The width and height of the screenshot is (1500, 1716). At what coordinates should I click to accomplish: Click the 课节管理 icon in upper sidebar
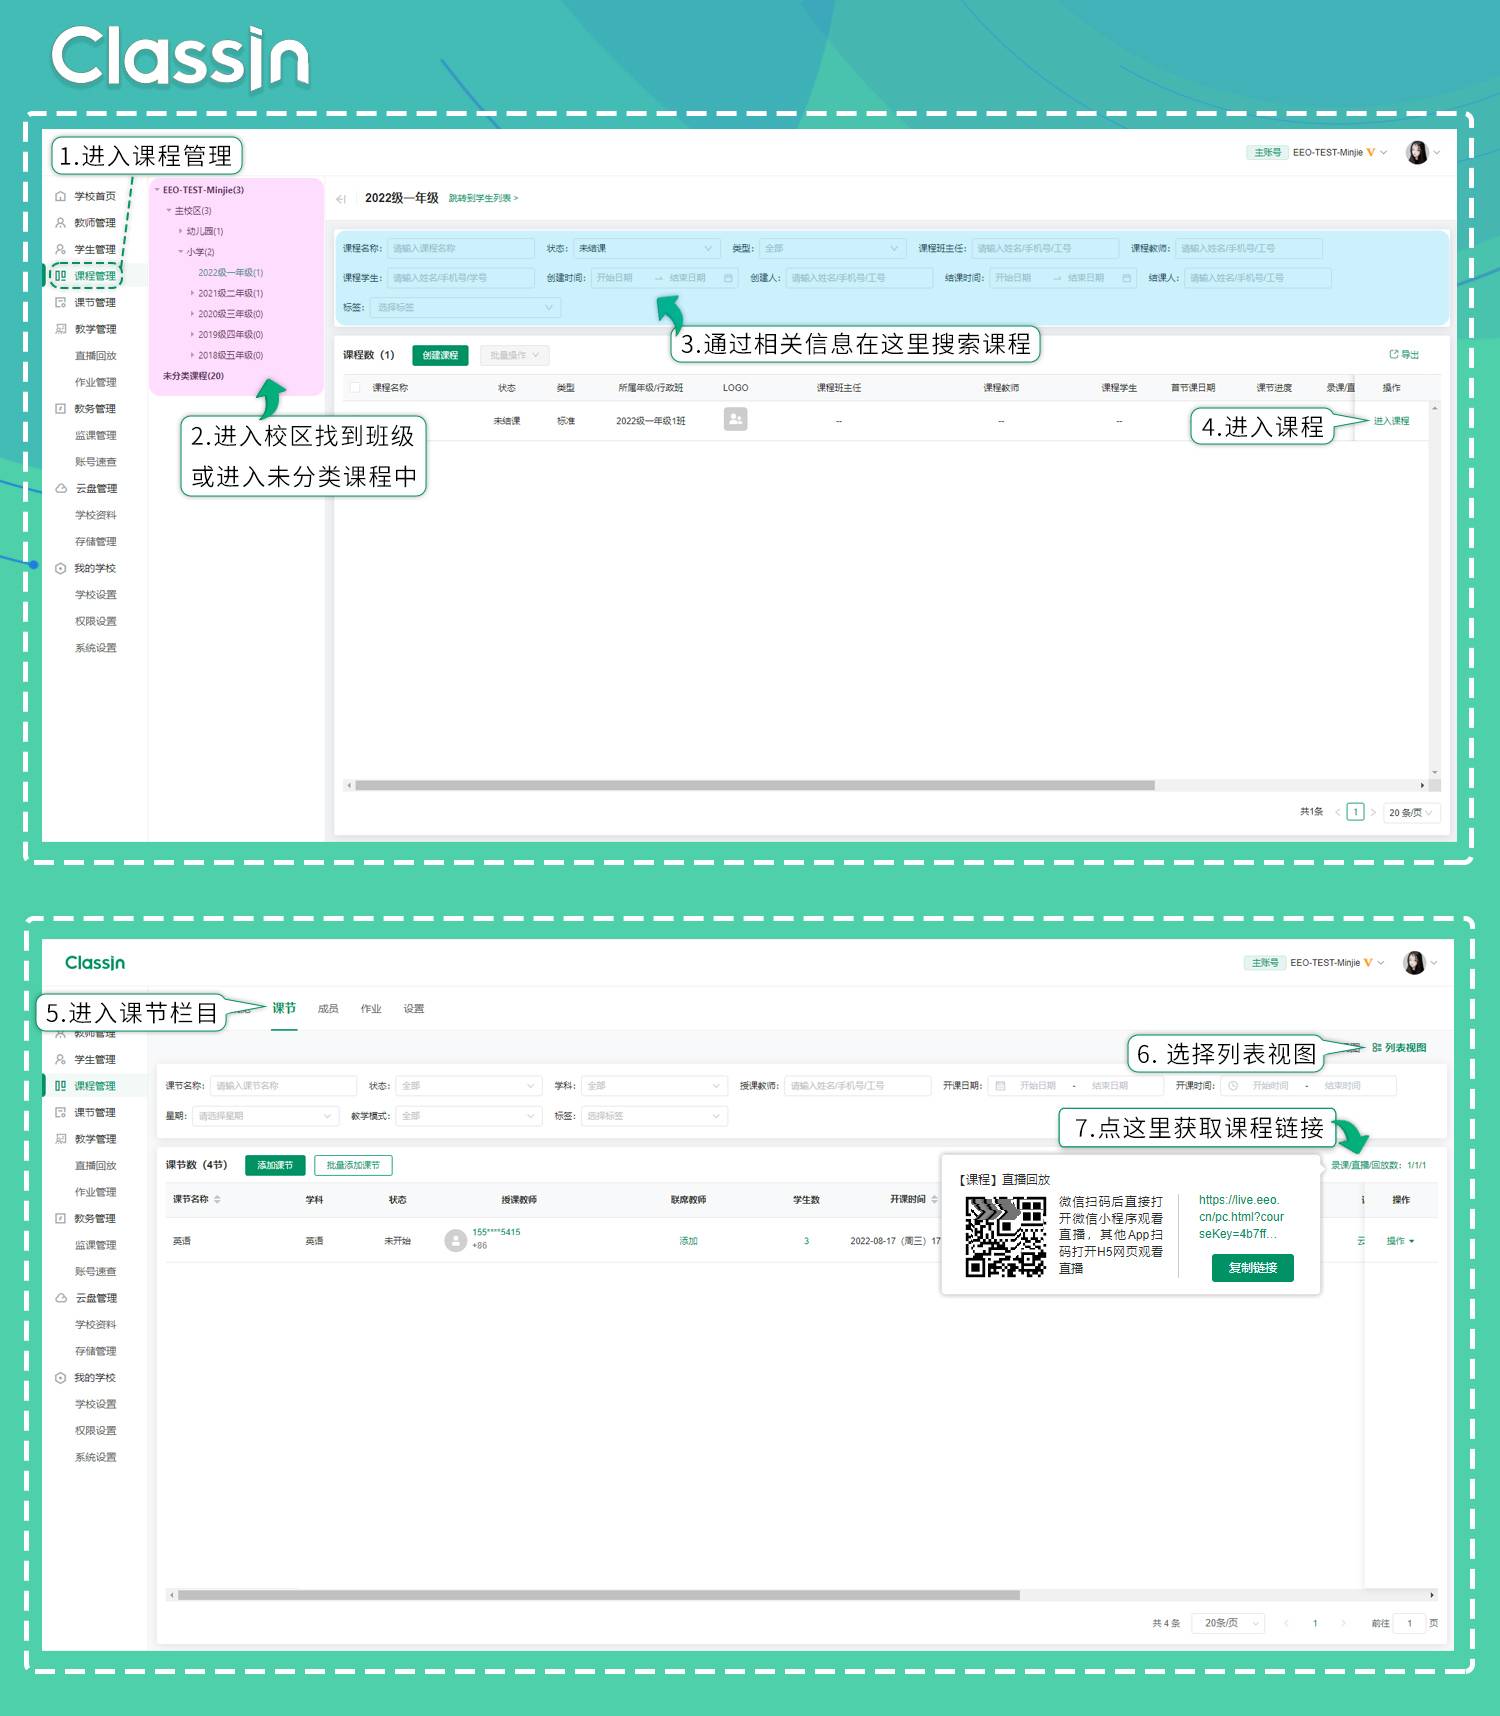pos(60,302)
